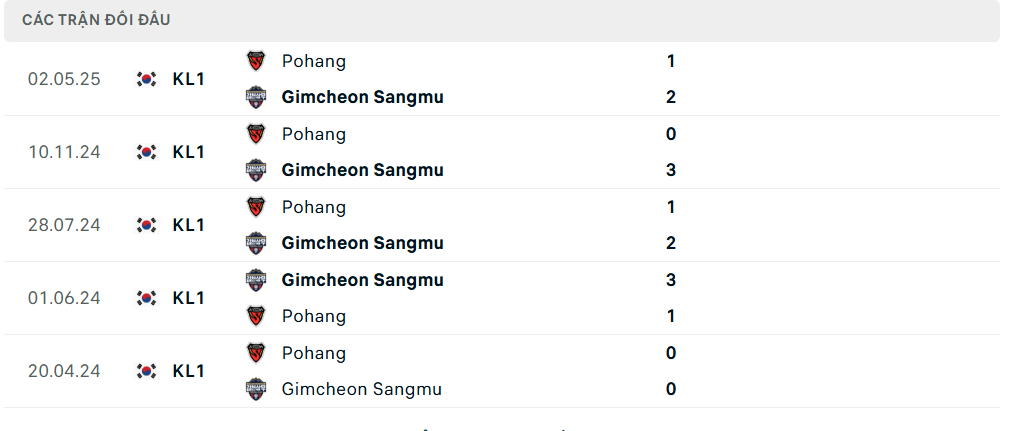This screenshot has width=1010, height=431.
Task: Open KL1 league link for 28.07.24
Action: pyautogui.click(x=189, y=225)
